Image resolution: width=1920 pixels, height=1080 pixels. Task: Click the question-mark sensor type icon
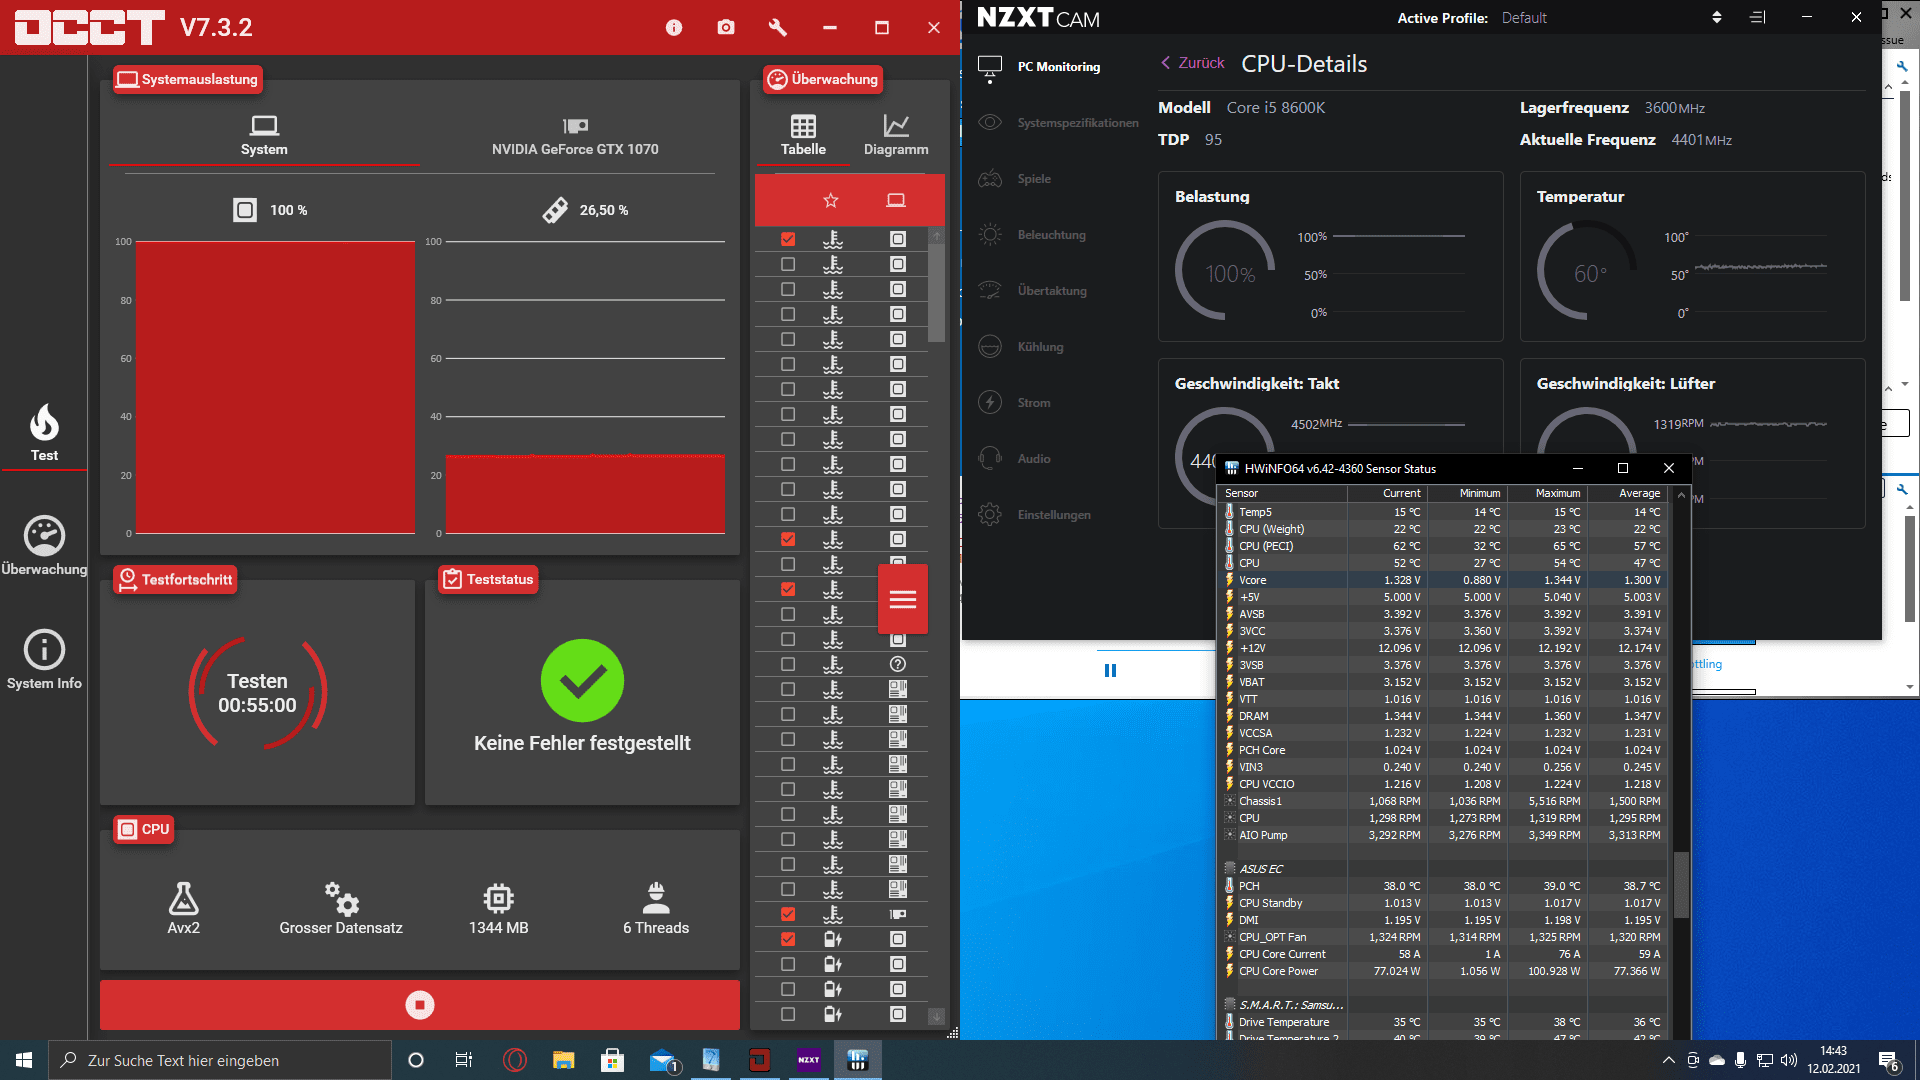898,664
